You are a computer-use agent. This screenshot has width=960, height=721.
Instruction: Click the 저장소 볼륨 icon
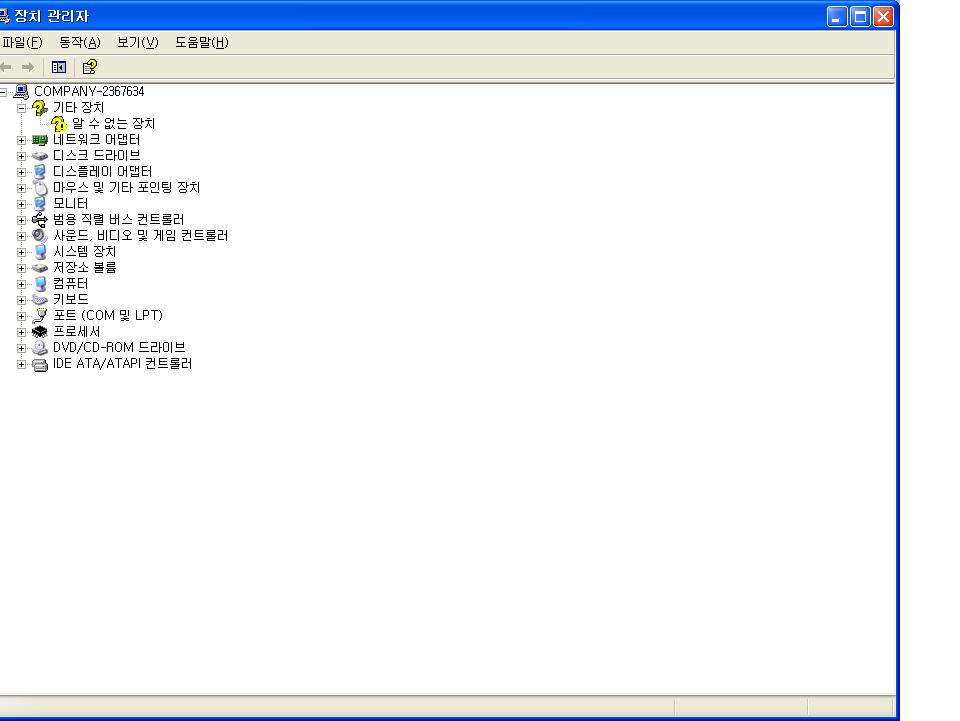click(x=40, y=267)
